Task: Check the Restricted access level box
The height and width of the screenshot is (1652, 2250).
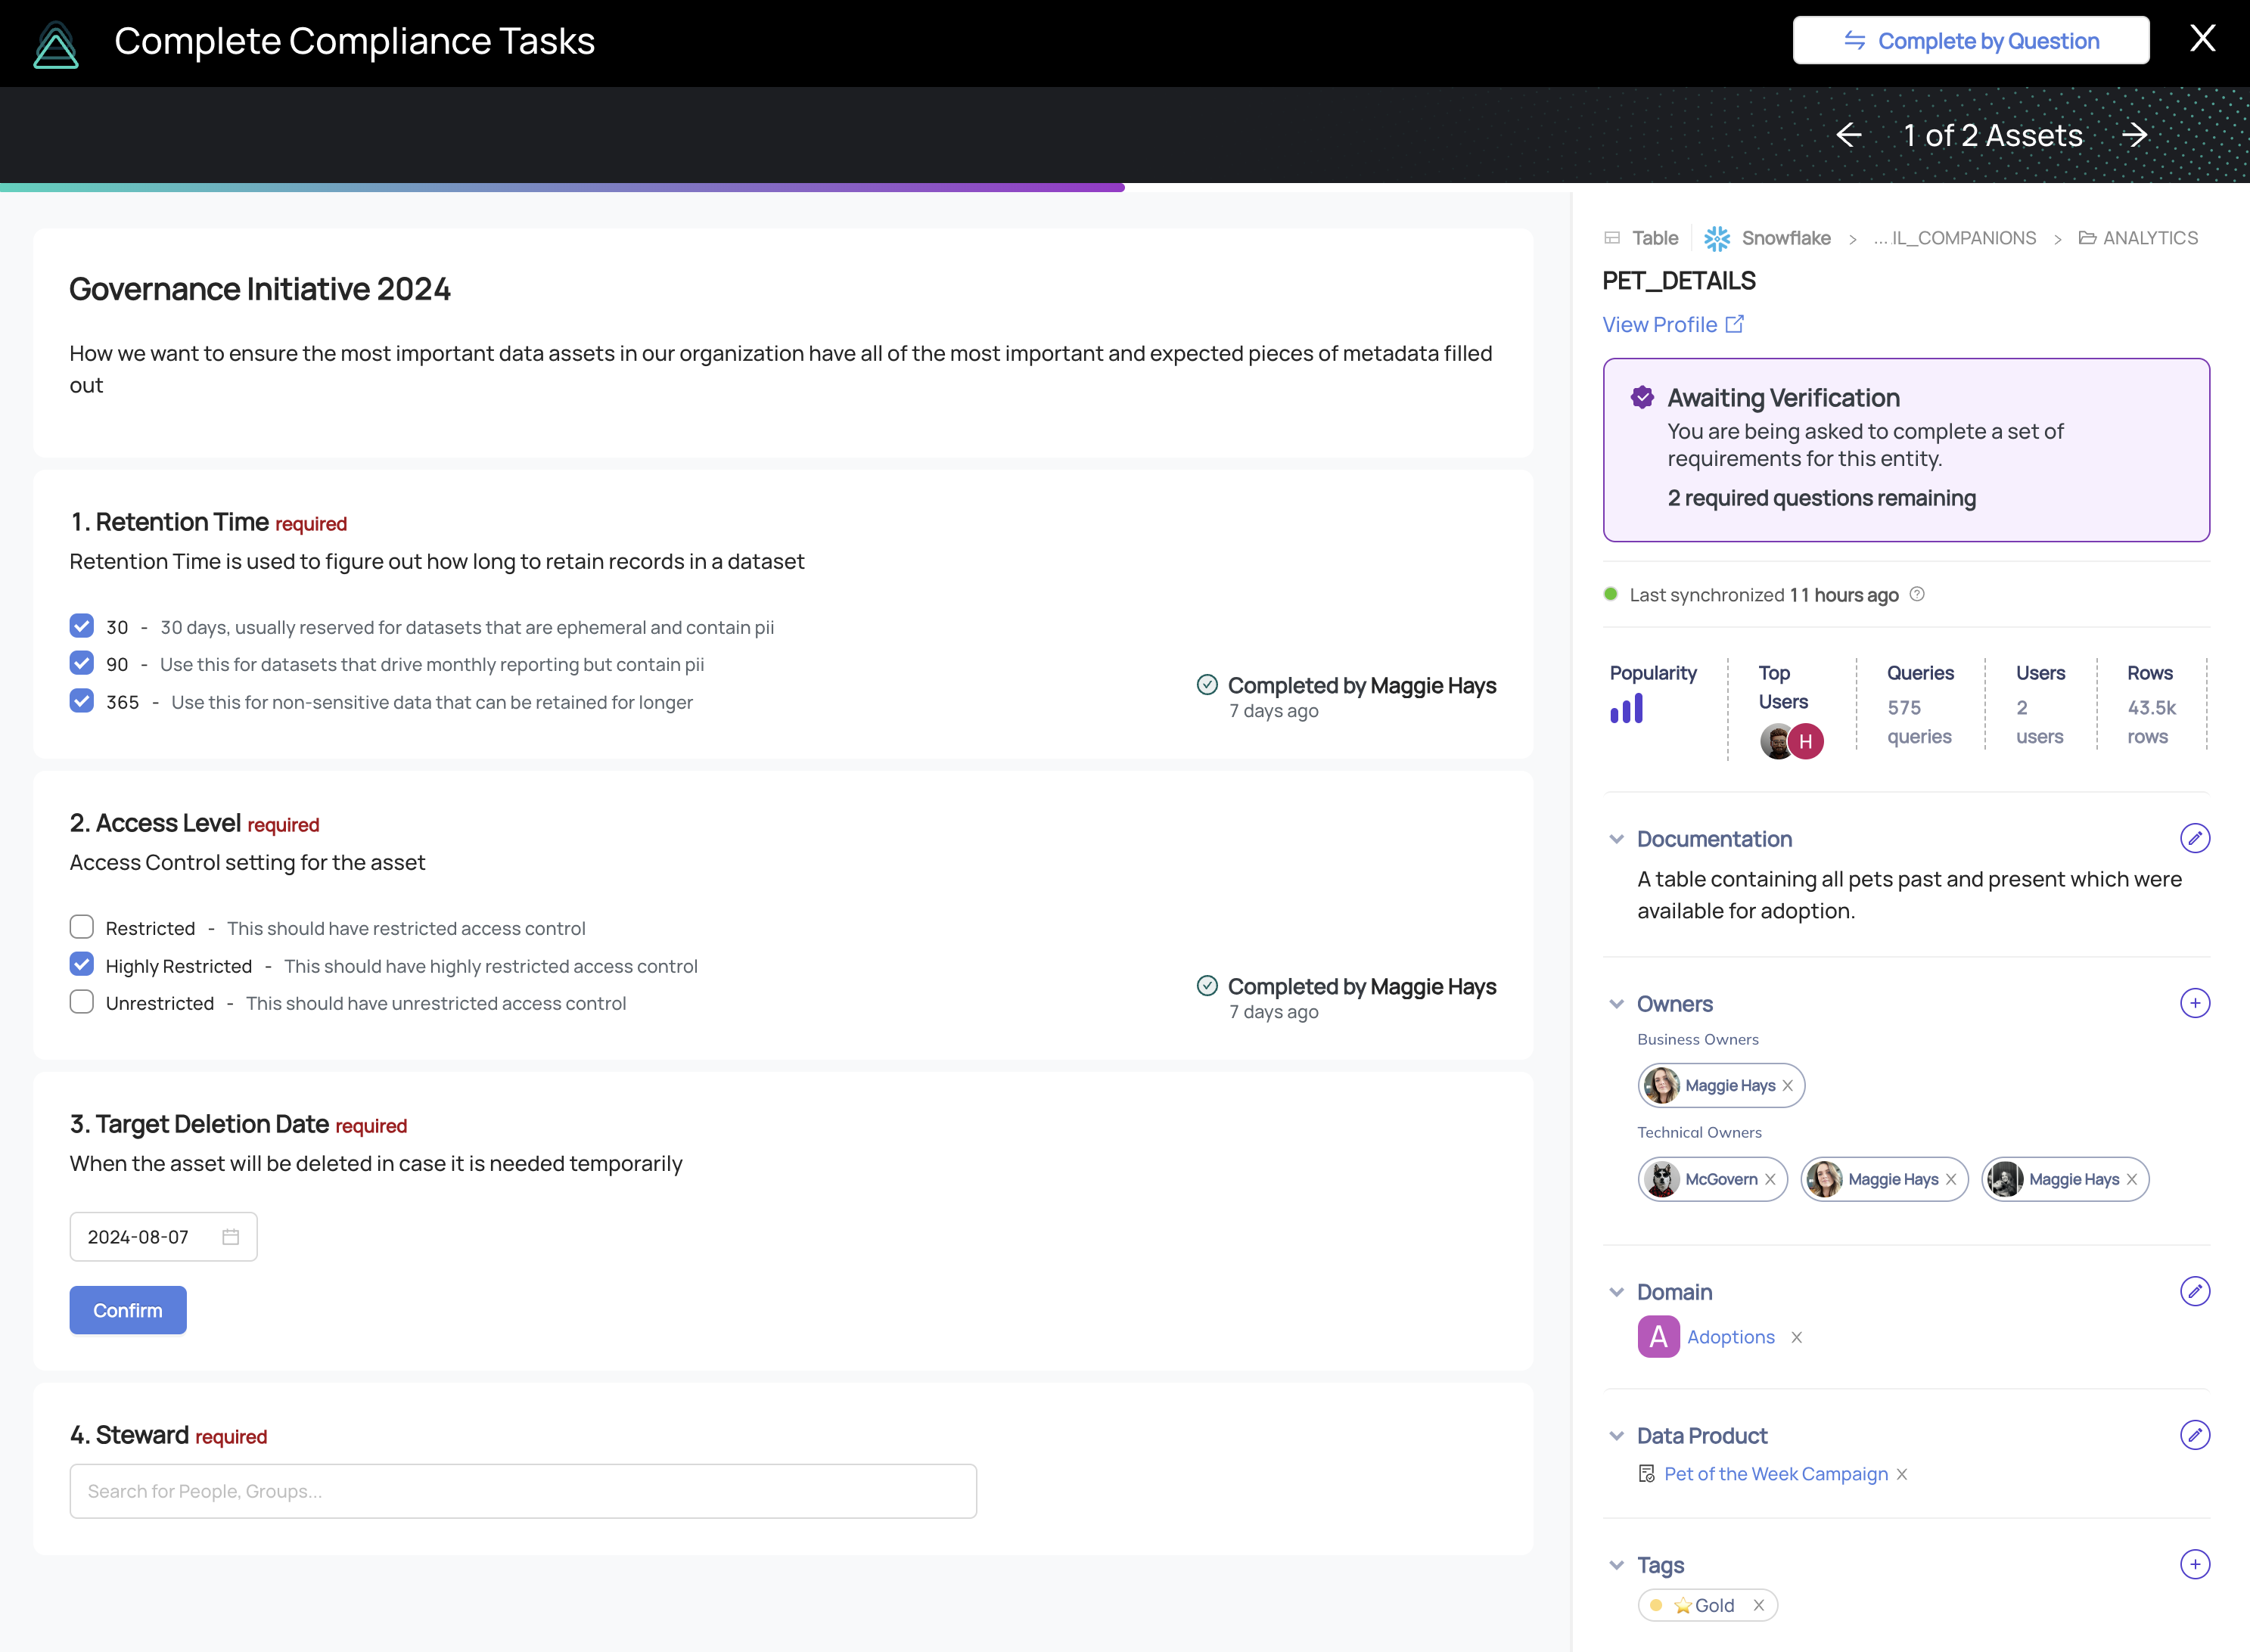Action: [x=82, y=927]
